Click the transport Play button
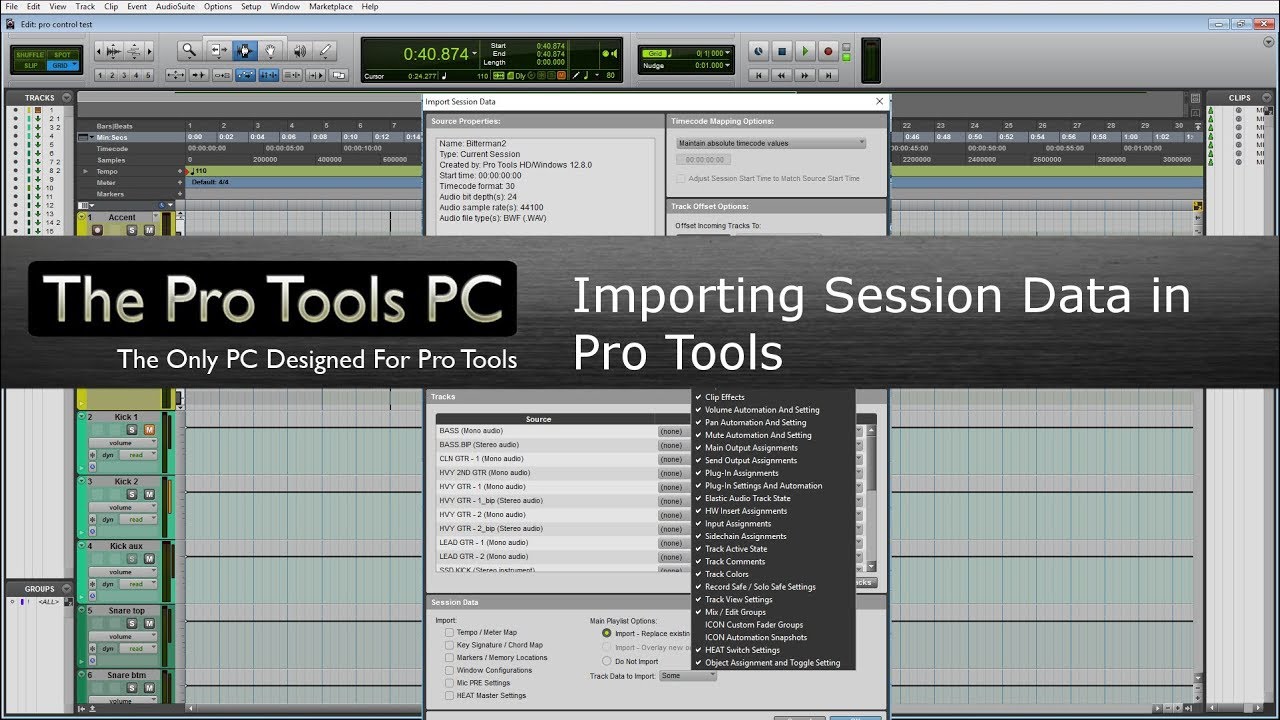 tap(805, 51)
